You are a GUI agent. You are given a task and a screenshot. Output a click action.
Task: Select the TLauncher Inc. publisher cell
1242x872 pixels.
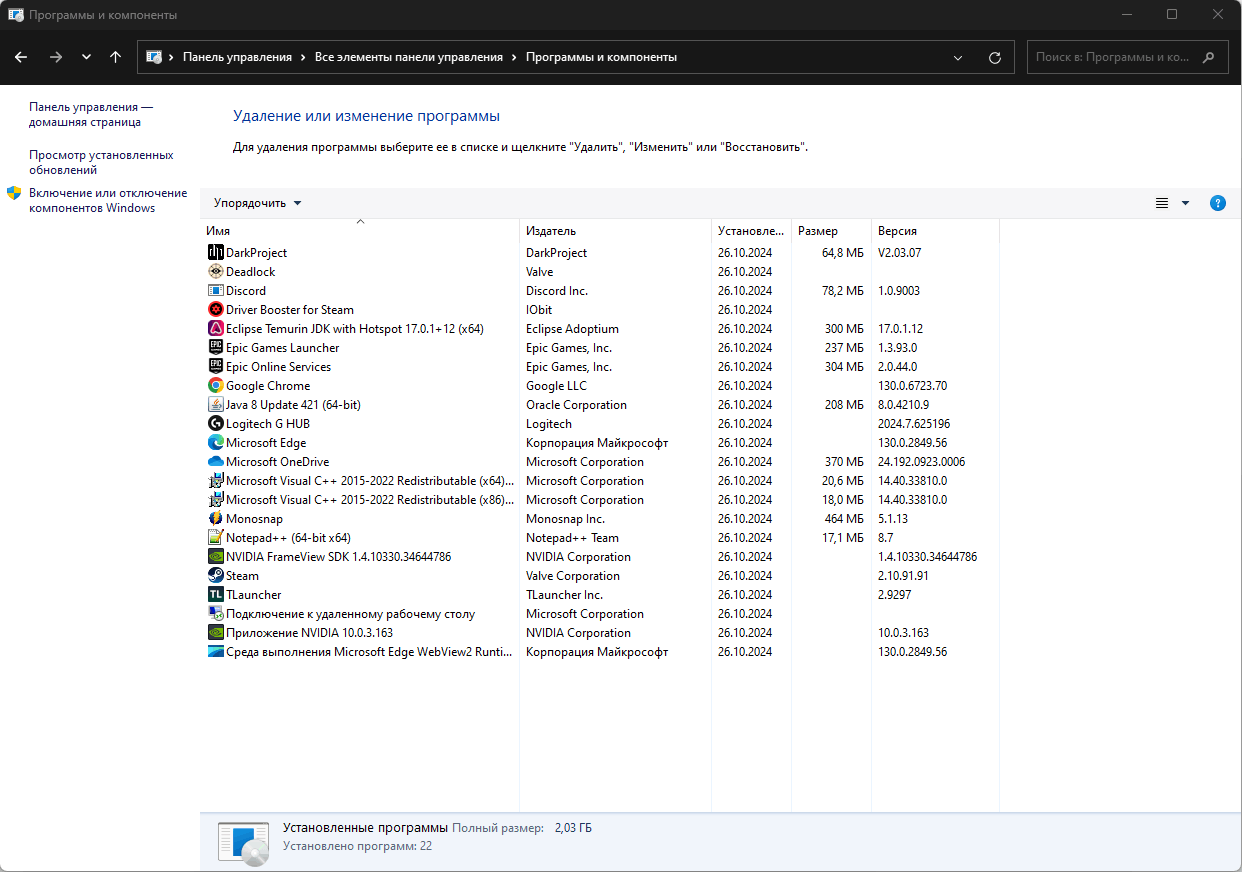pos(564,595)
